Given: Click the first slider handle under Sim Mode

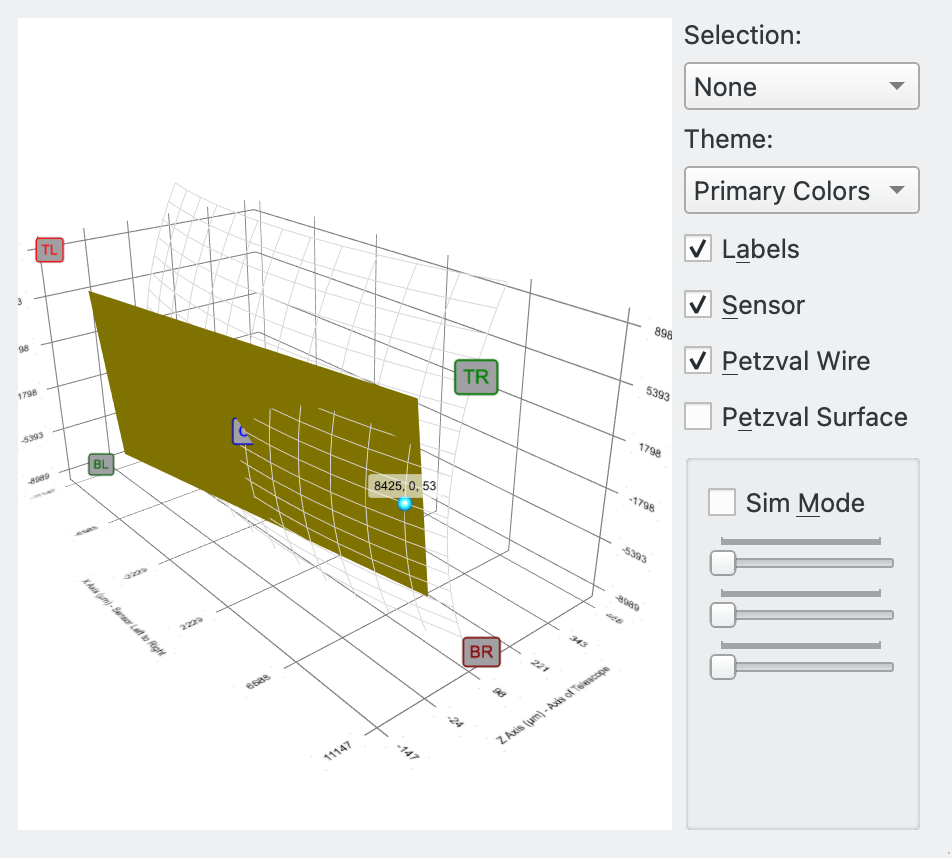Looking at the screenshot, I should 722,563.
